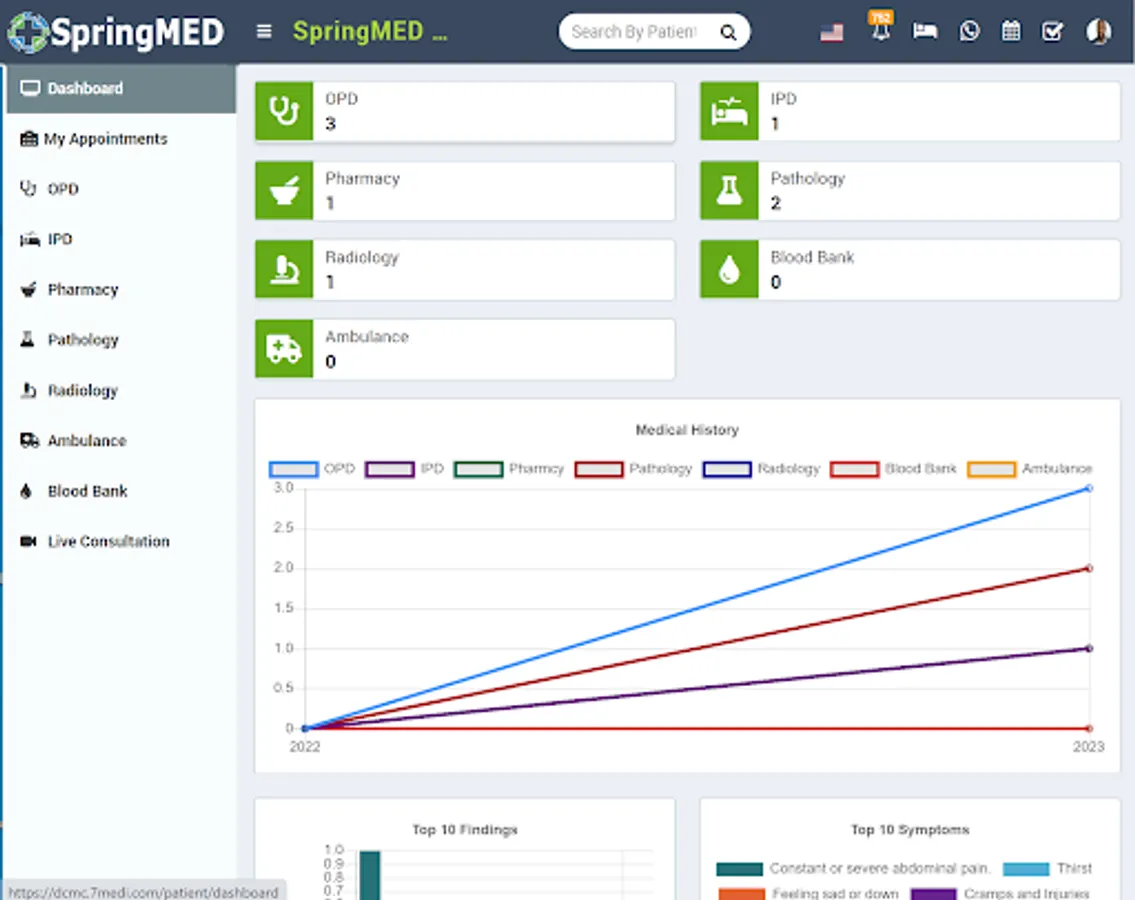Image resolution: width=1135 pixels, height=900 pixels.
Task: Toggle Blood Bank series in chart legend
Action: (x=893, y=469)
